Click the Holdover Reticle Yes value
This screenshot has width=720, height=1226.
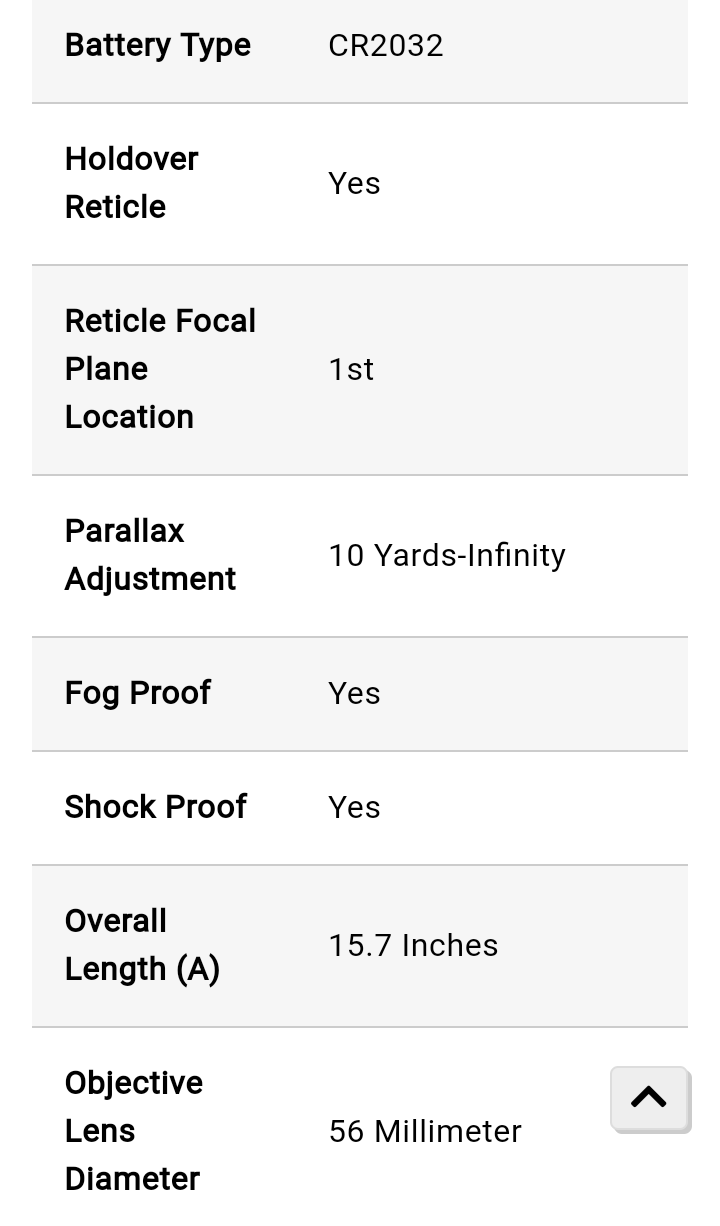click(354, 183)
